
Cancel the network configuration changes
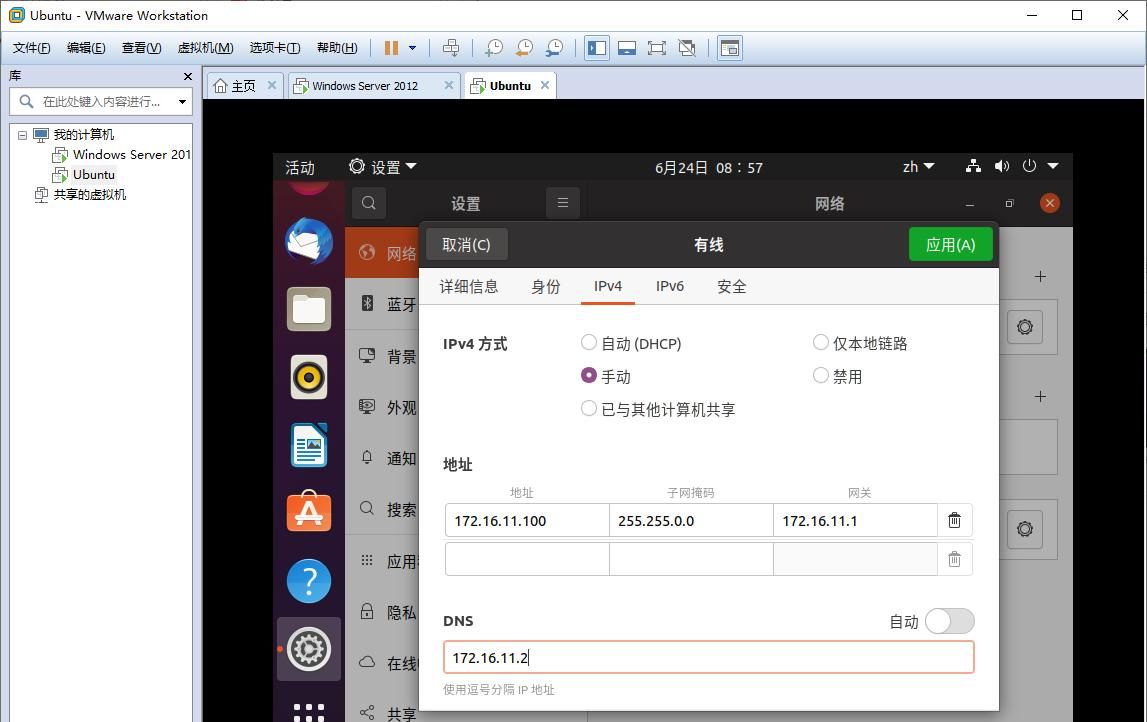(x=466, y=244)
